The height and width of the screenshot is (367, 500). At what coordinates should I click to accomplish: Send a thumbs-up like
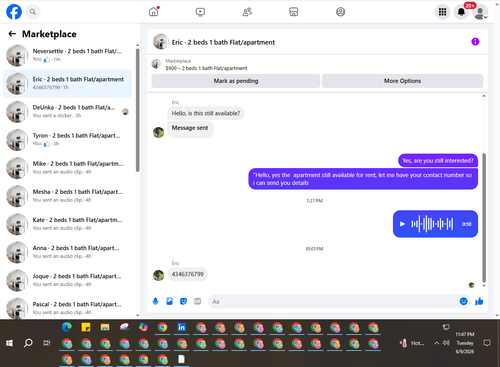click(479, 301)
